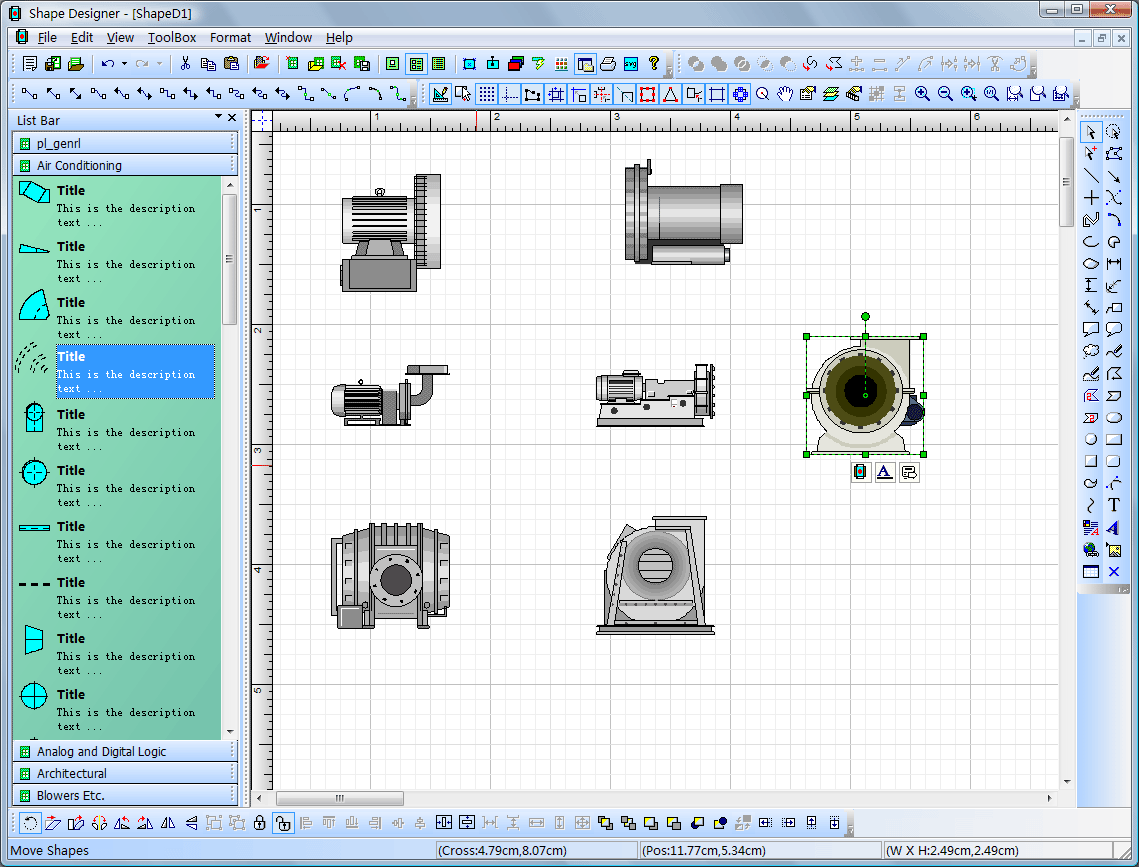Select the Text tool in drawing palette
1139x867 pixels.
[x=1113, y=505]
